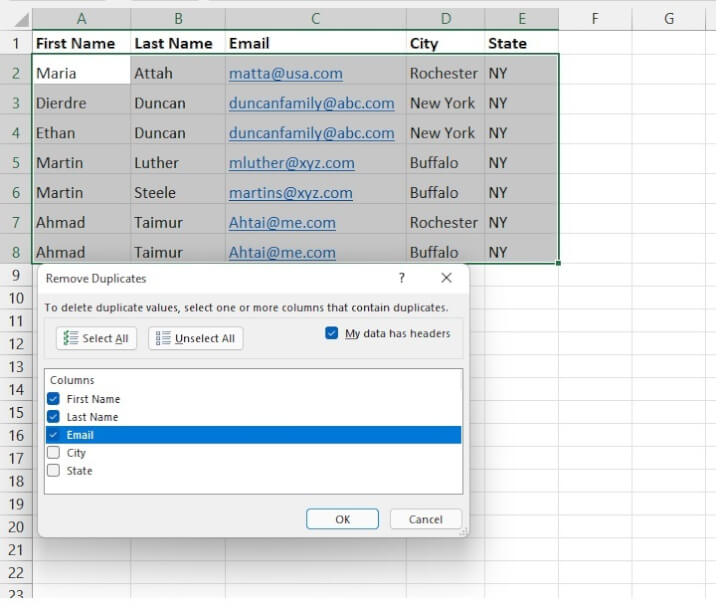Uncheck the Email column checkbox
This screenshot has height=609, width=720.
coord(54,435)
